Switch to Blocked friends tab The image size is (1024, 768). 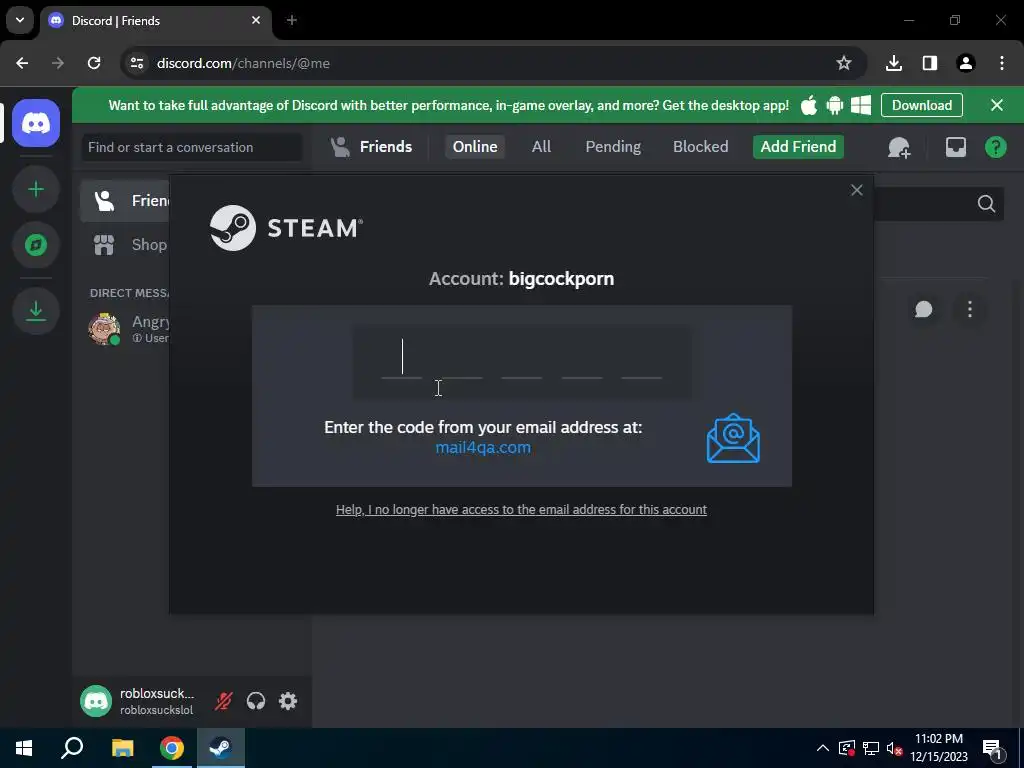[x=700, y=147]
